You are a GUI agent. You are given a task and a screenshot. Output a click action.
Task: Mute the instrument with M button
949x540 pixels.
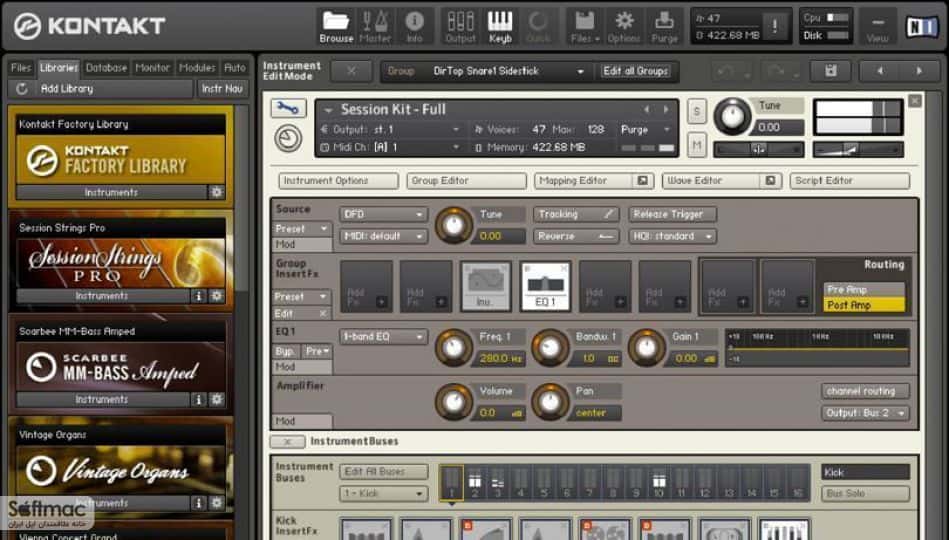tap(697, 145)
